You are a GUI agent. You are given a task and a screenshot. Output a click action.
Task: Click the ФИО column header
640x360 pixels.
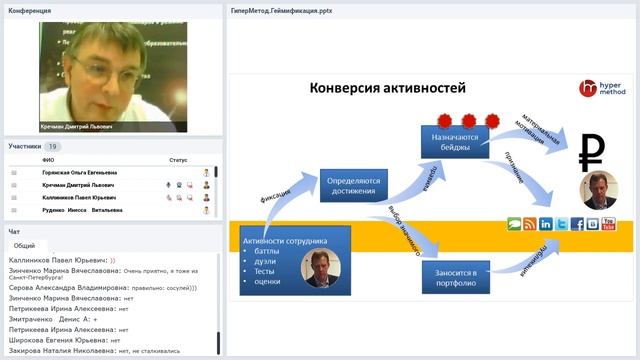[x=48, y=160]
